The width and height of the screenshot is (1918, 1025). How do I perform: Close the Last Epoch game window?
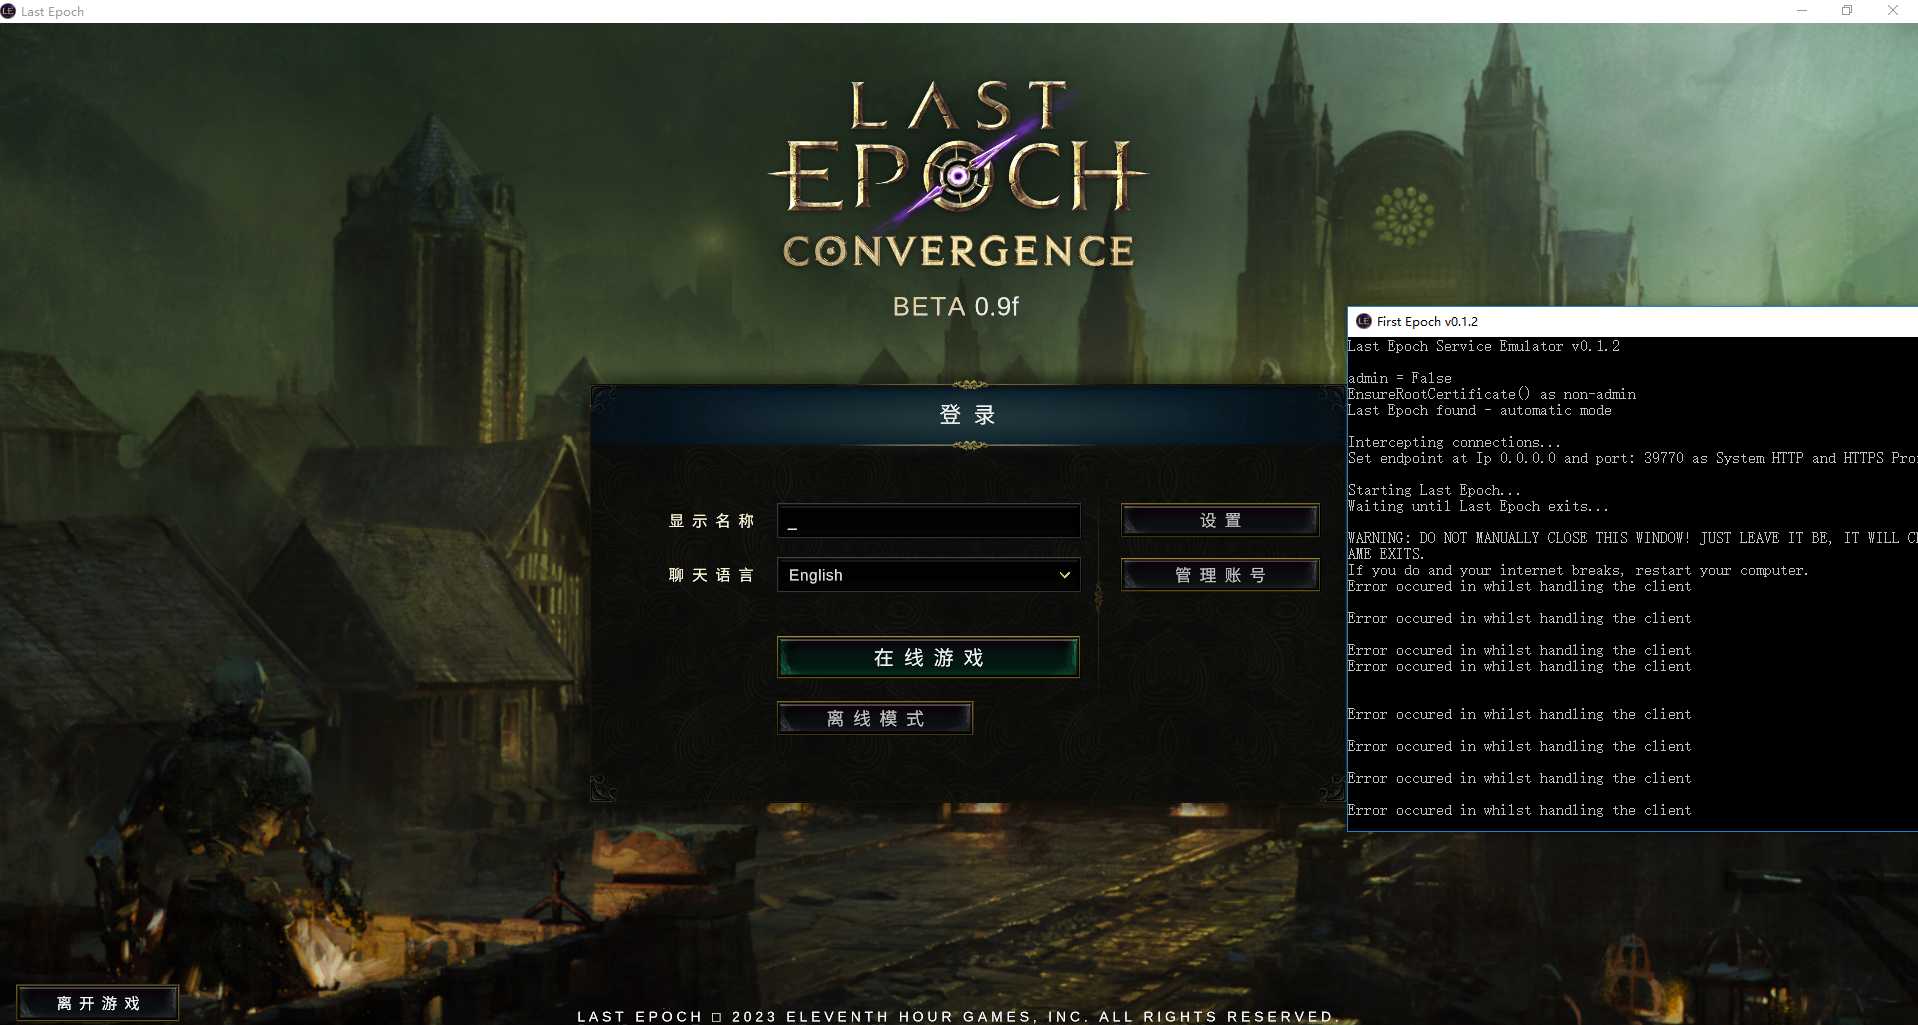pos(1892,11)
